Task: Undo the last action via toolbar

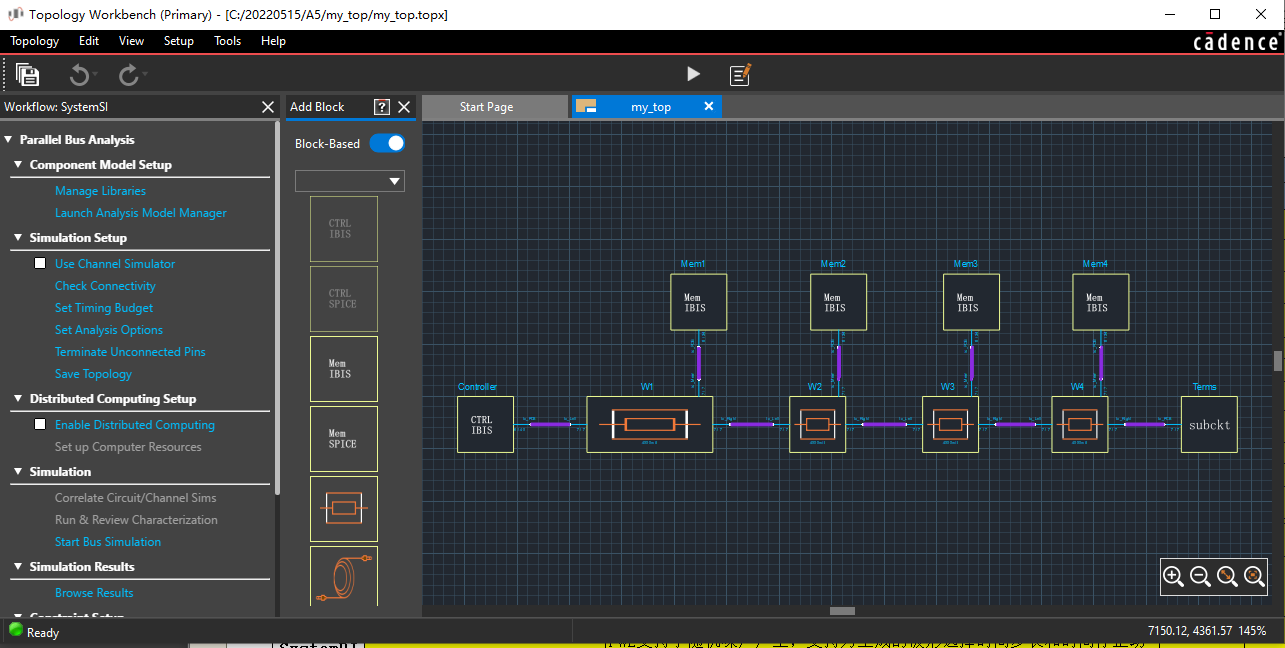Action: (x=79, y=75)
